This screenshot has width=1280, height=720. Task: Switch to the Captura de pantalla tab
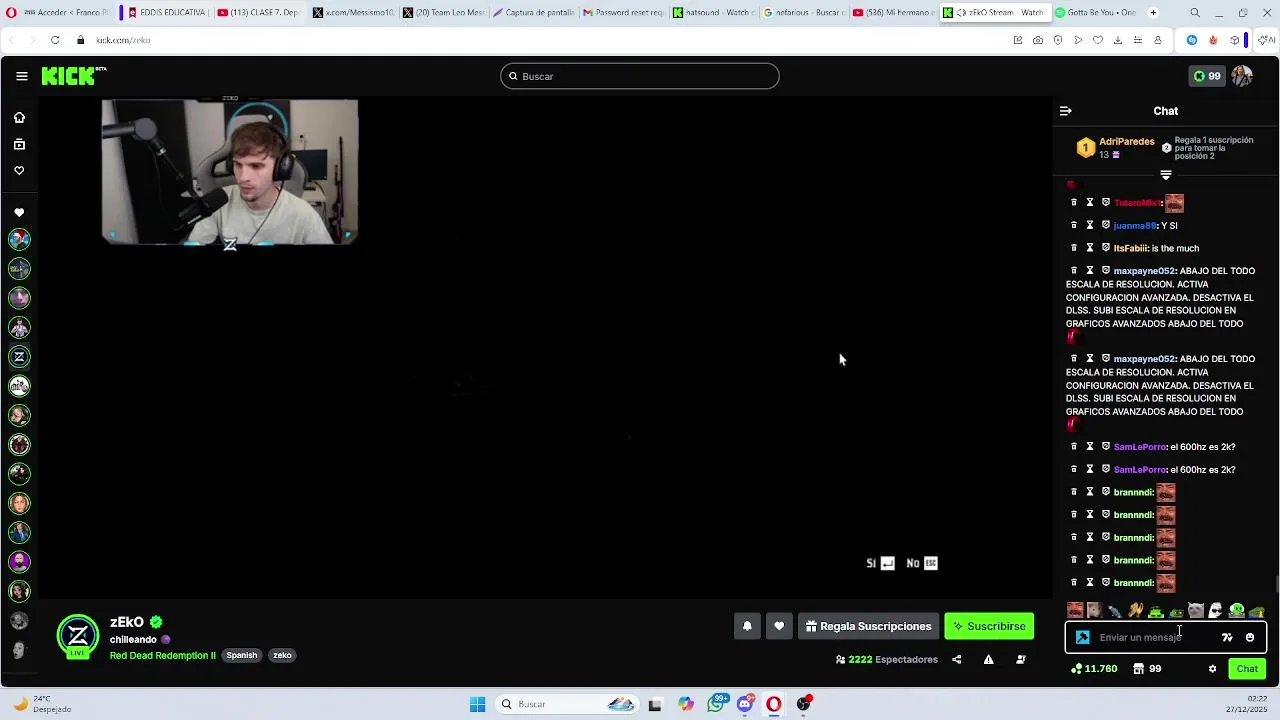tap(533, 13)
